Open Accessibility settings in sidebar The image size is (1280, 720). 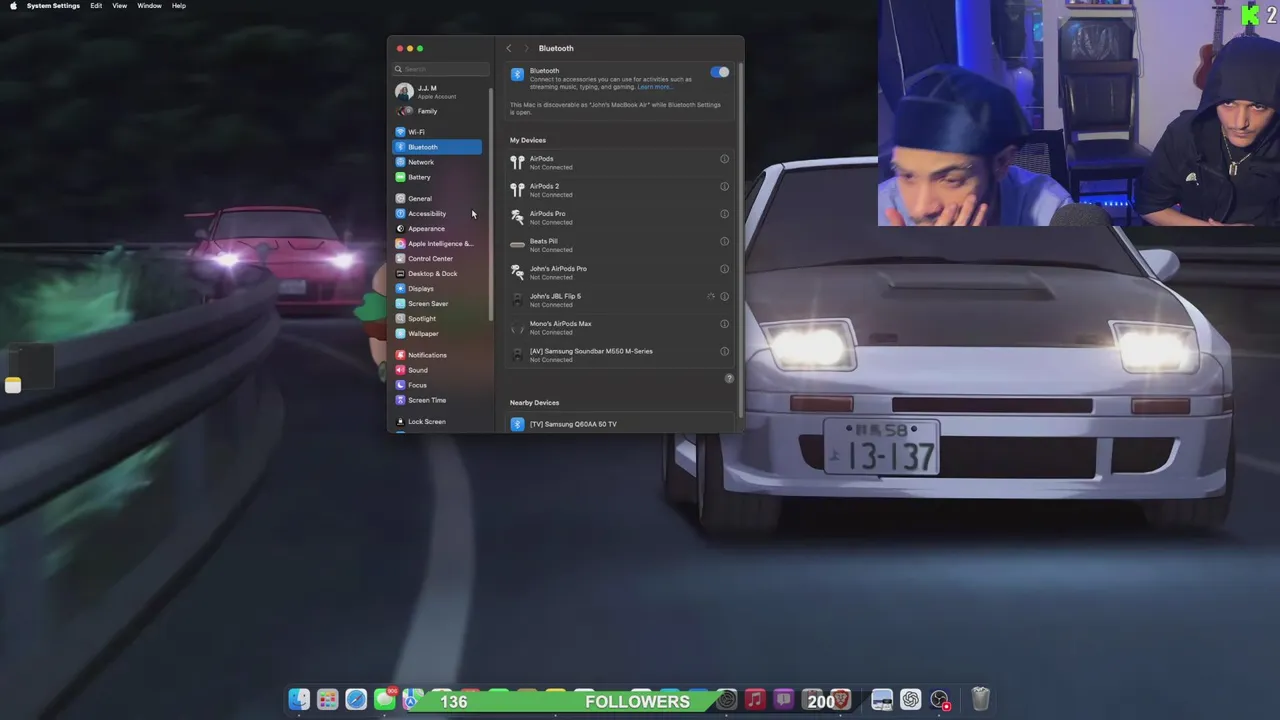(x=437, y=213)
